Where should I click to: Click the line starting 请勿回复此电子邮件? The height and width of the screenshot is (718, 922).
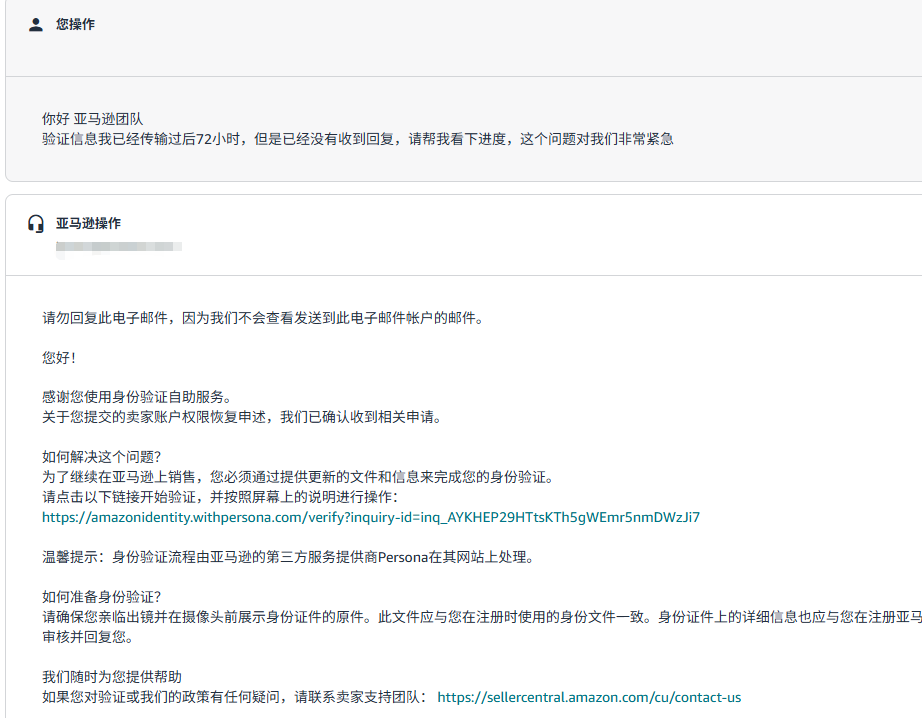(263, 318)
